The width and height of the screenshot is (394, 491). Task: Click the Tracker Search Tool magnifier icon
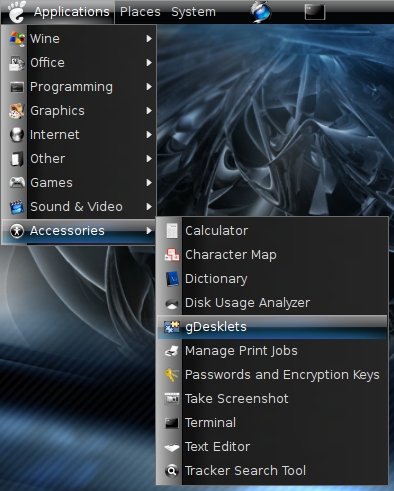[172, 471]
